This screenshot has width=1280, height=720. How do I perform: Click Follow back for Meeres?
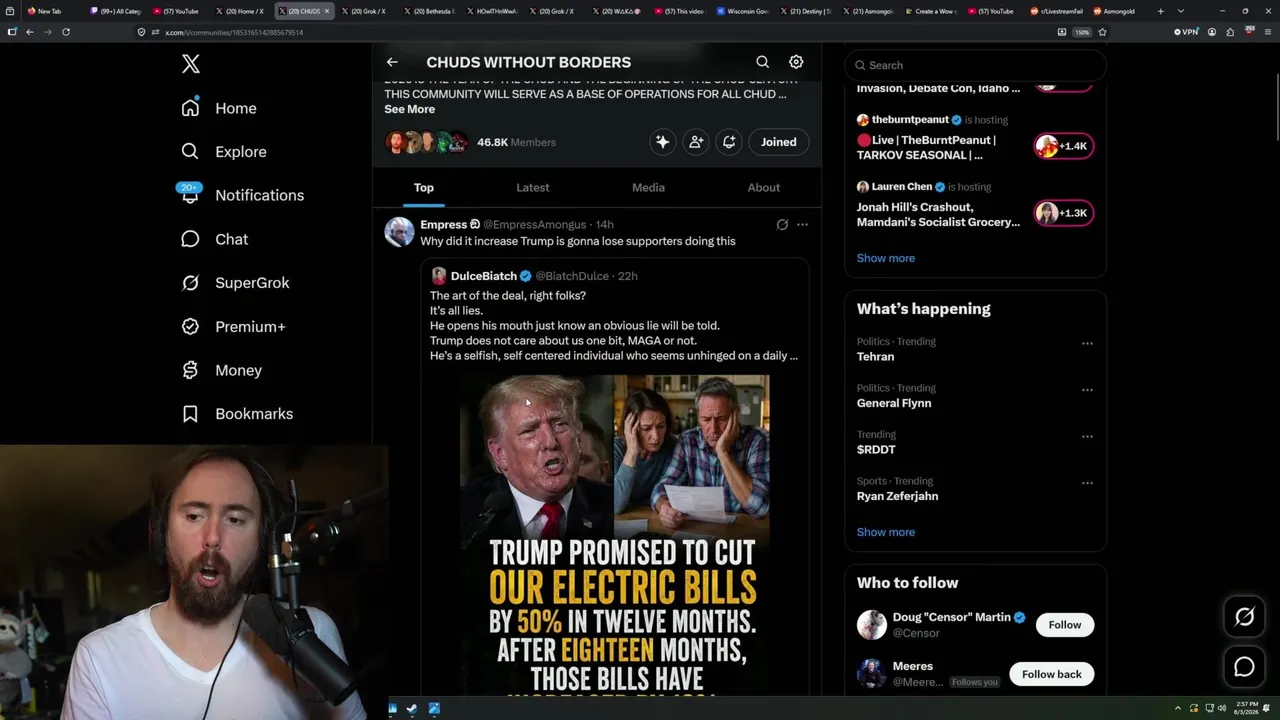click(x=1052, y=674)
